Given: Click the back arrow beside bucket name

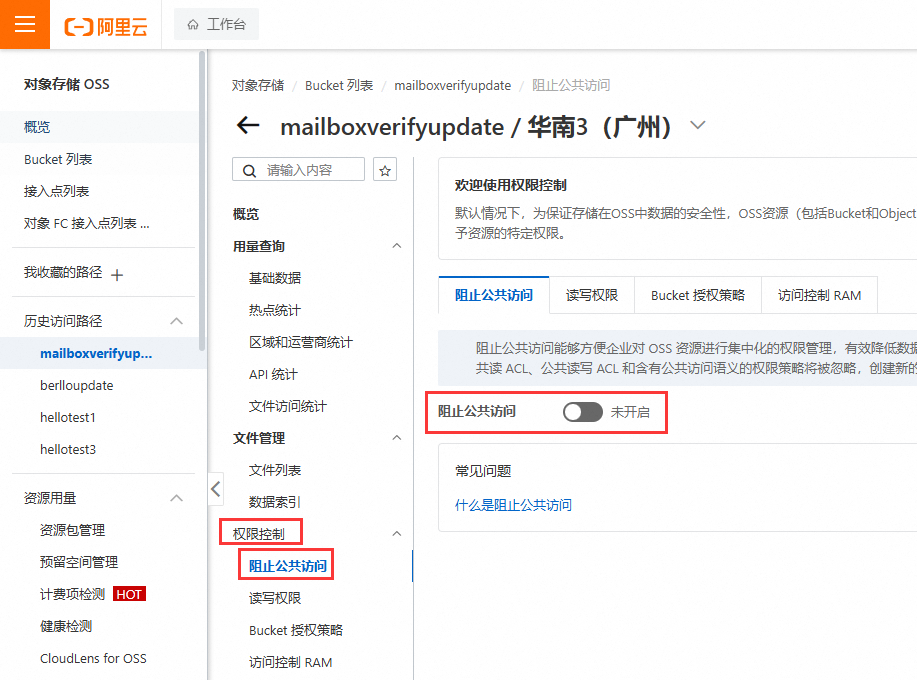Looking at the screenshot, I should pyautogui.click(x=247, y=126).
